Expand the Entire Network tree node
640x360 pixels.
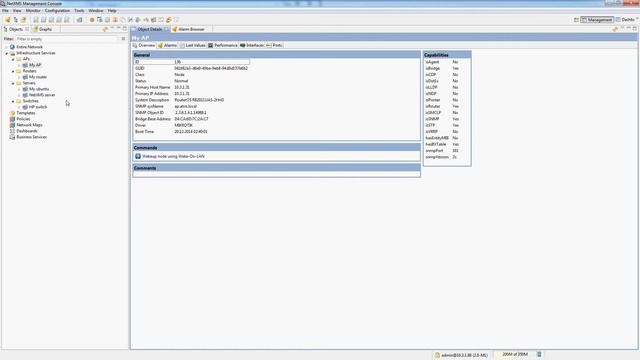coord(7,47)
